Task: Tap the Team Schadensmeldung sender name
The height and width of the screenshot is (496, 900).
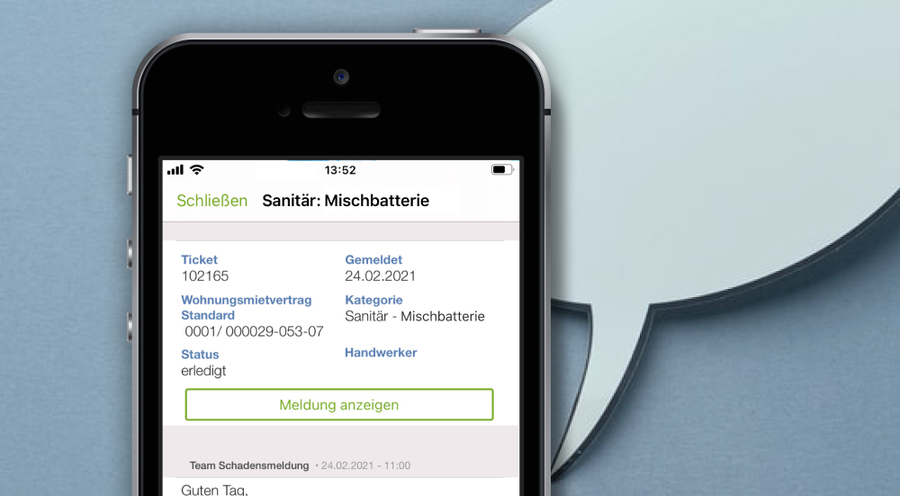Action: click(x=249, y=466)
